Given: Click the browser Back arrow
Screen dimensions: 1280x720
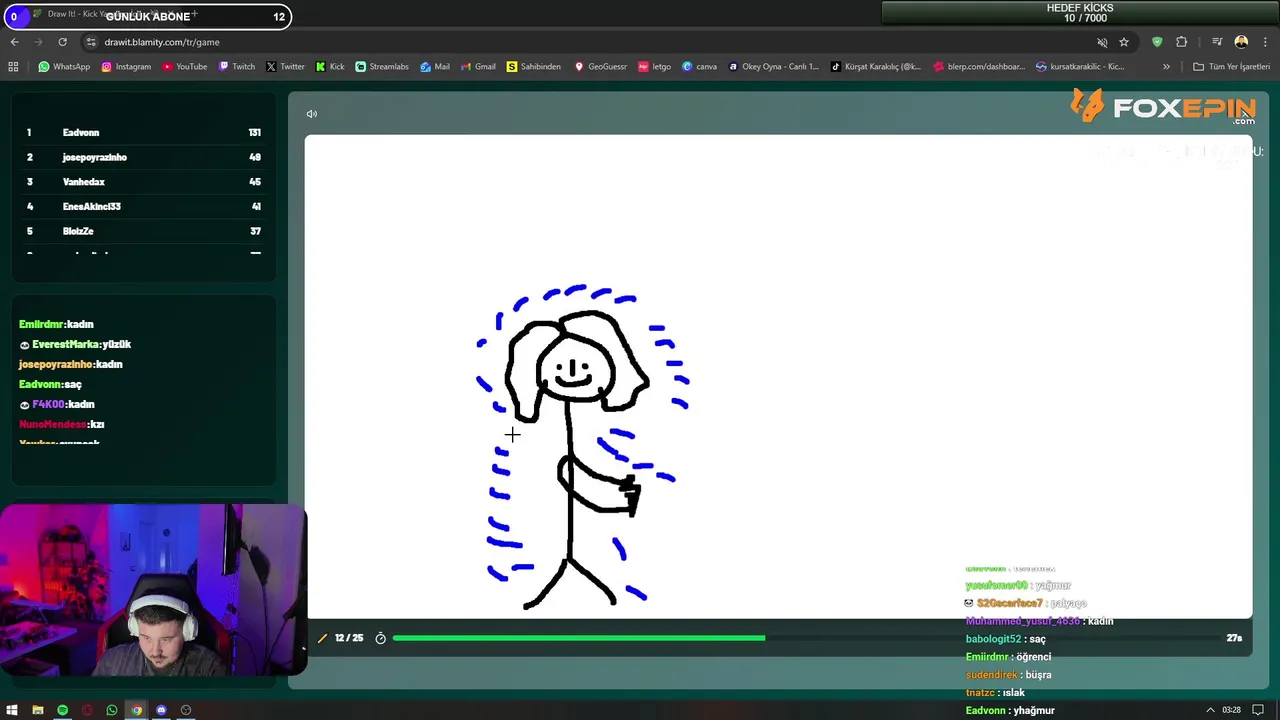Looking at the screenshot, I should pyautogui.click(x=14, y=42).
